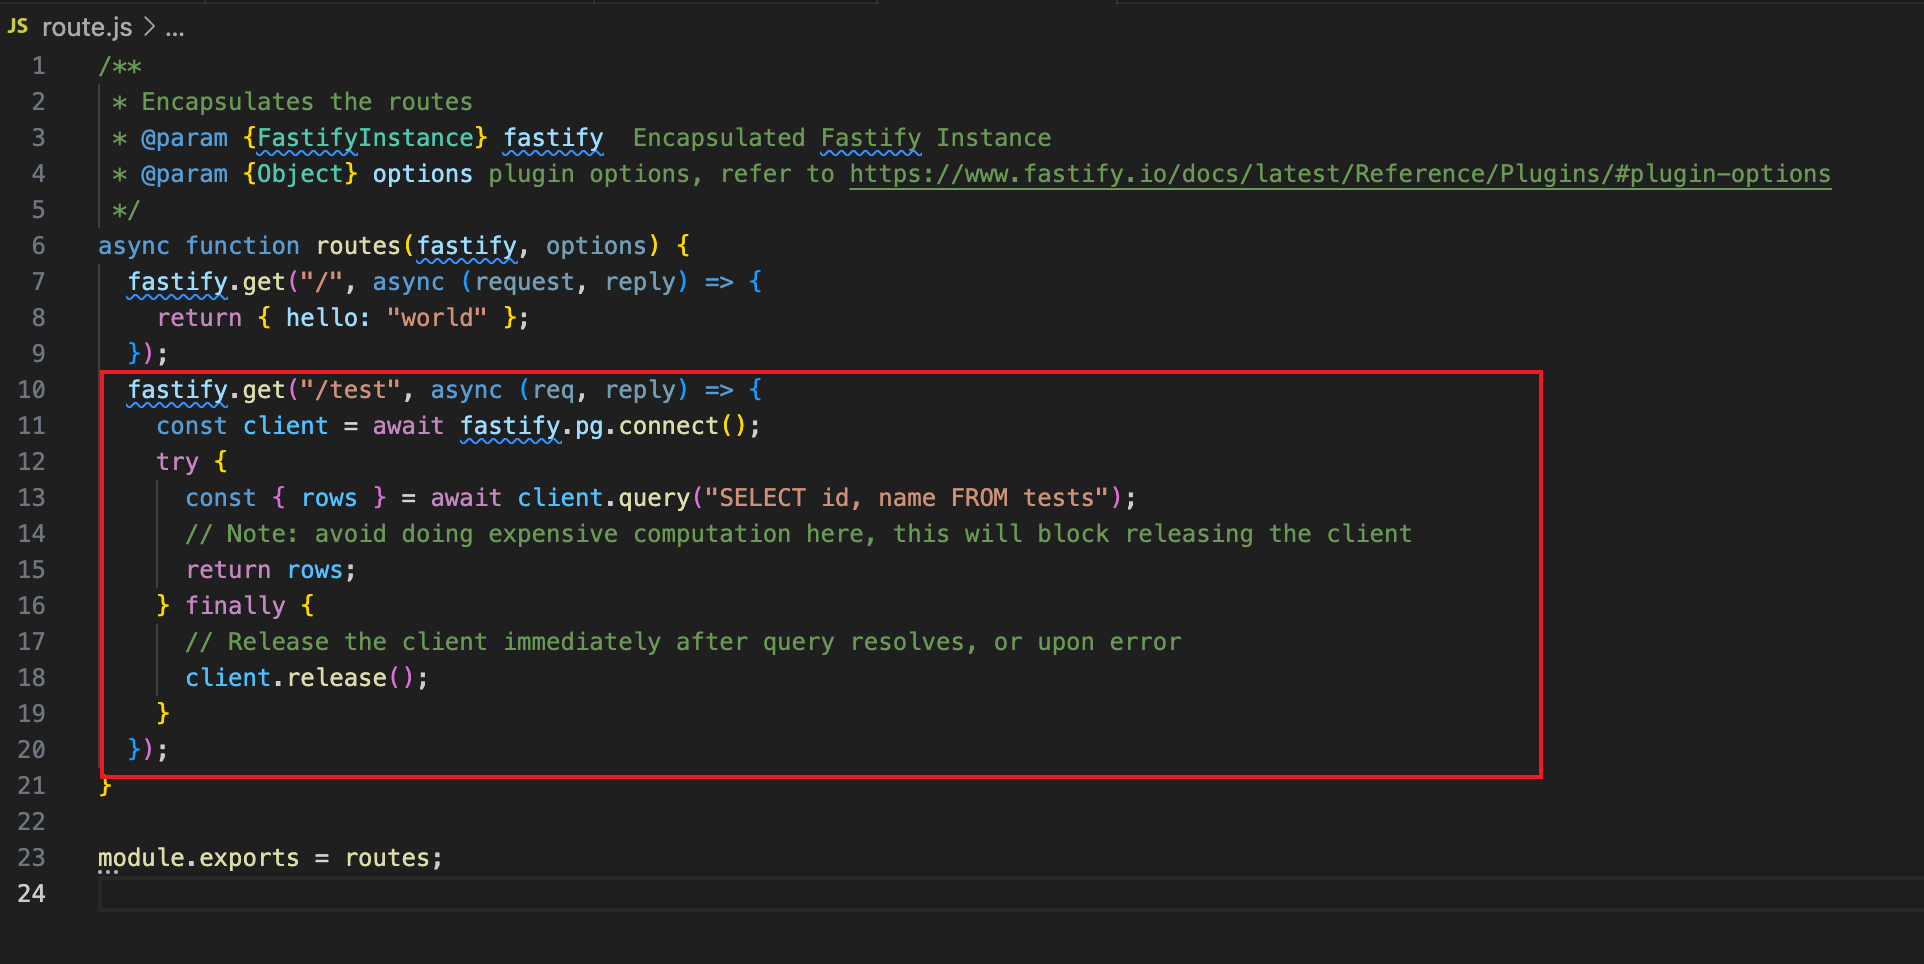Click the underlined fastify parameter on line 3

[552, 137]
